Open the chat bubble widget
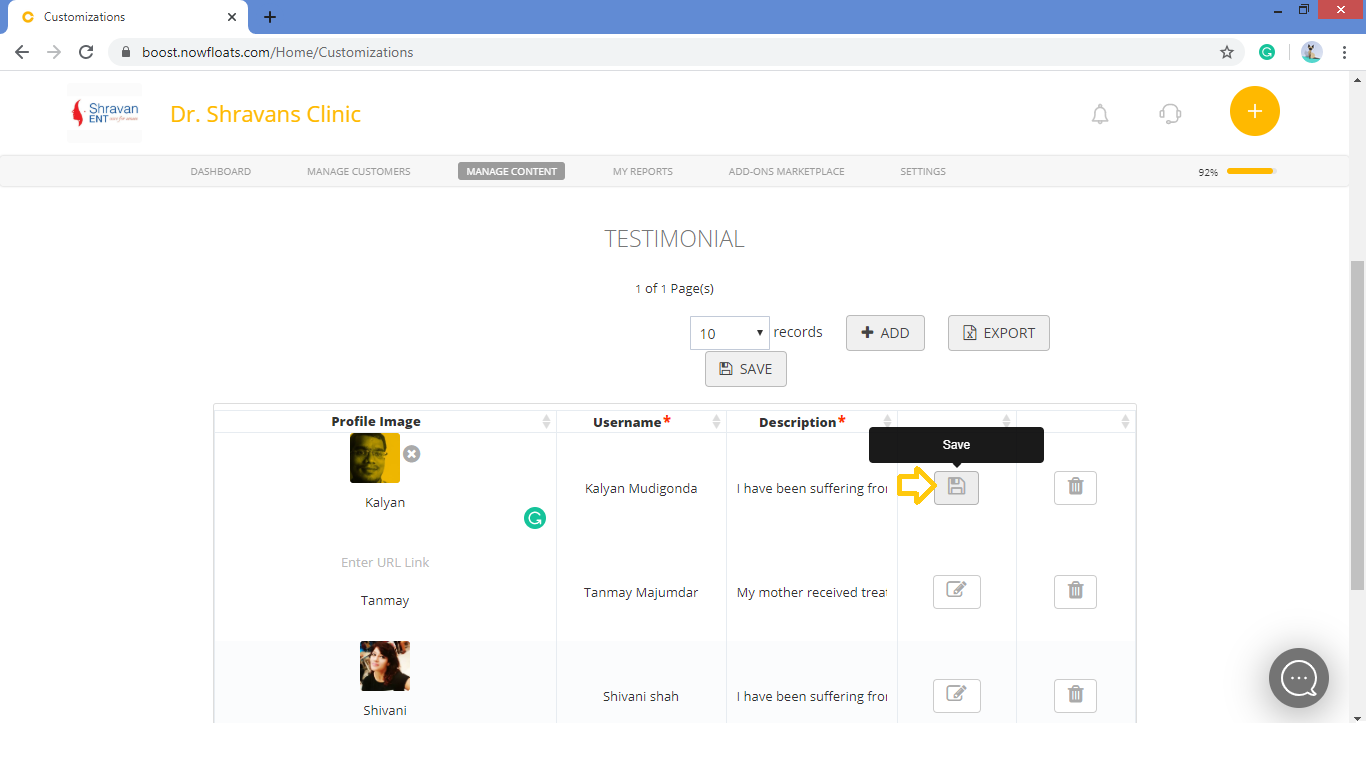 (x=1299, y=678)
